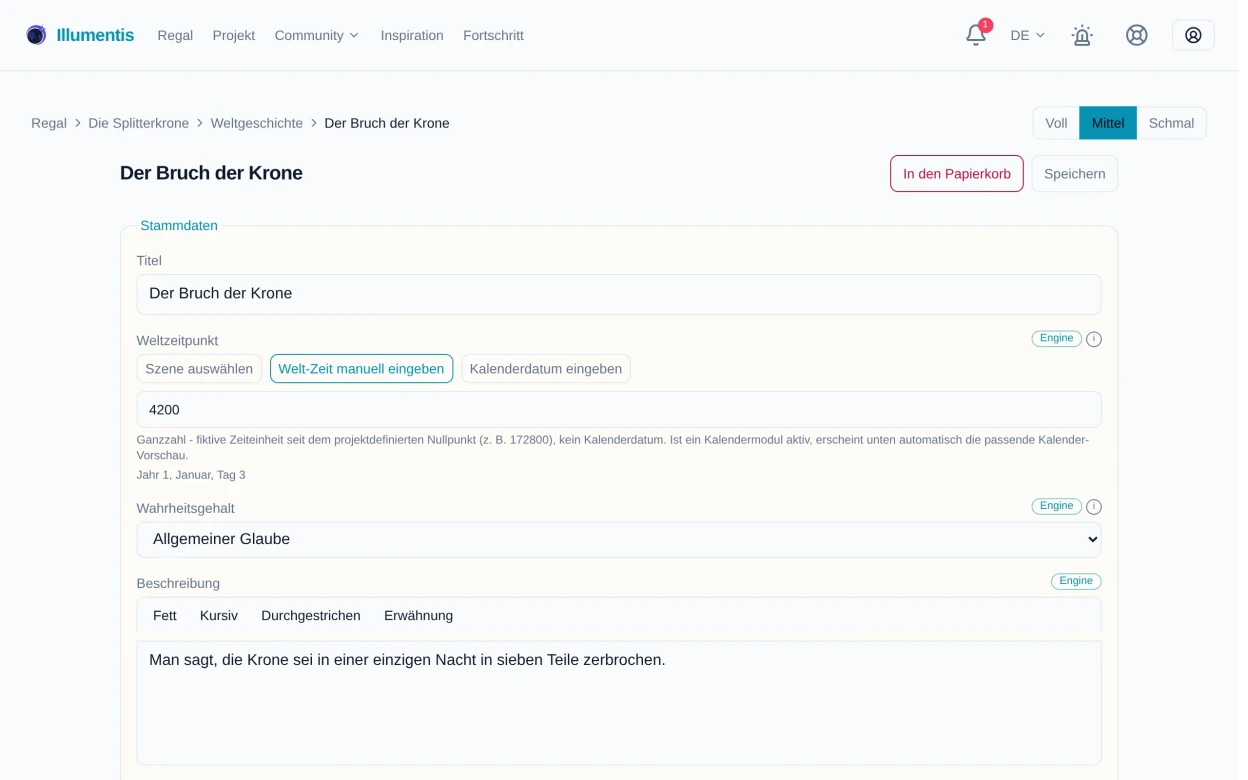
Task: Apply Fett formatting
Action: [x=165, y=616]
